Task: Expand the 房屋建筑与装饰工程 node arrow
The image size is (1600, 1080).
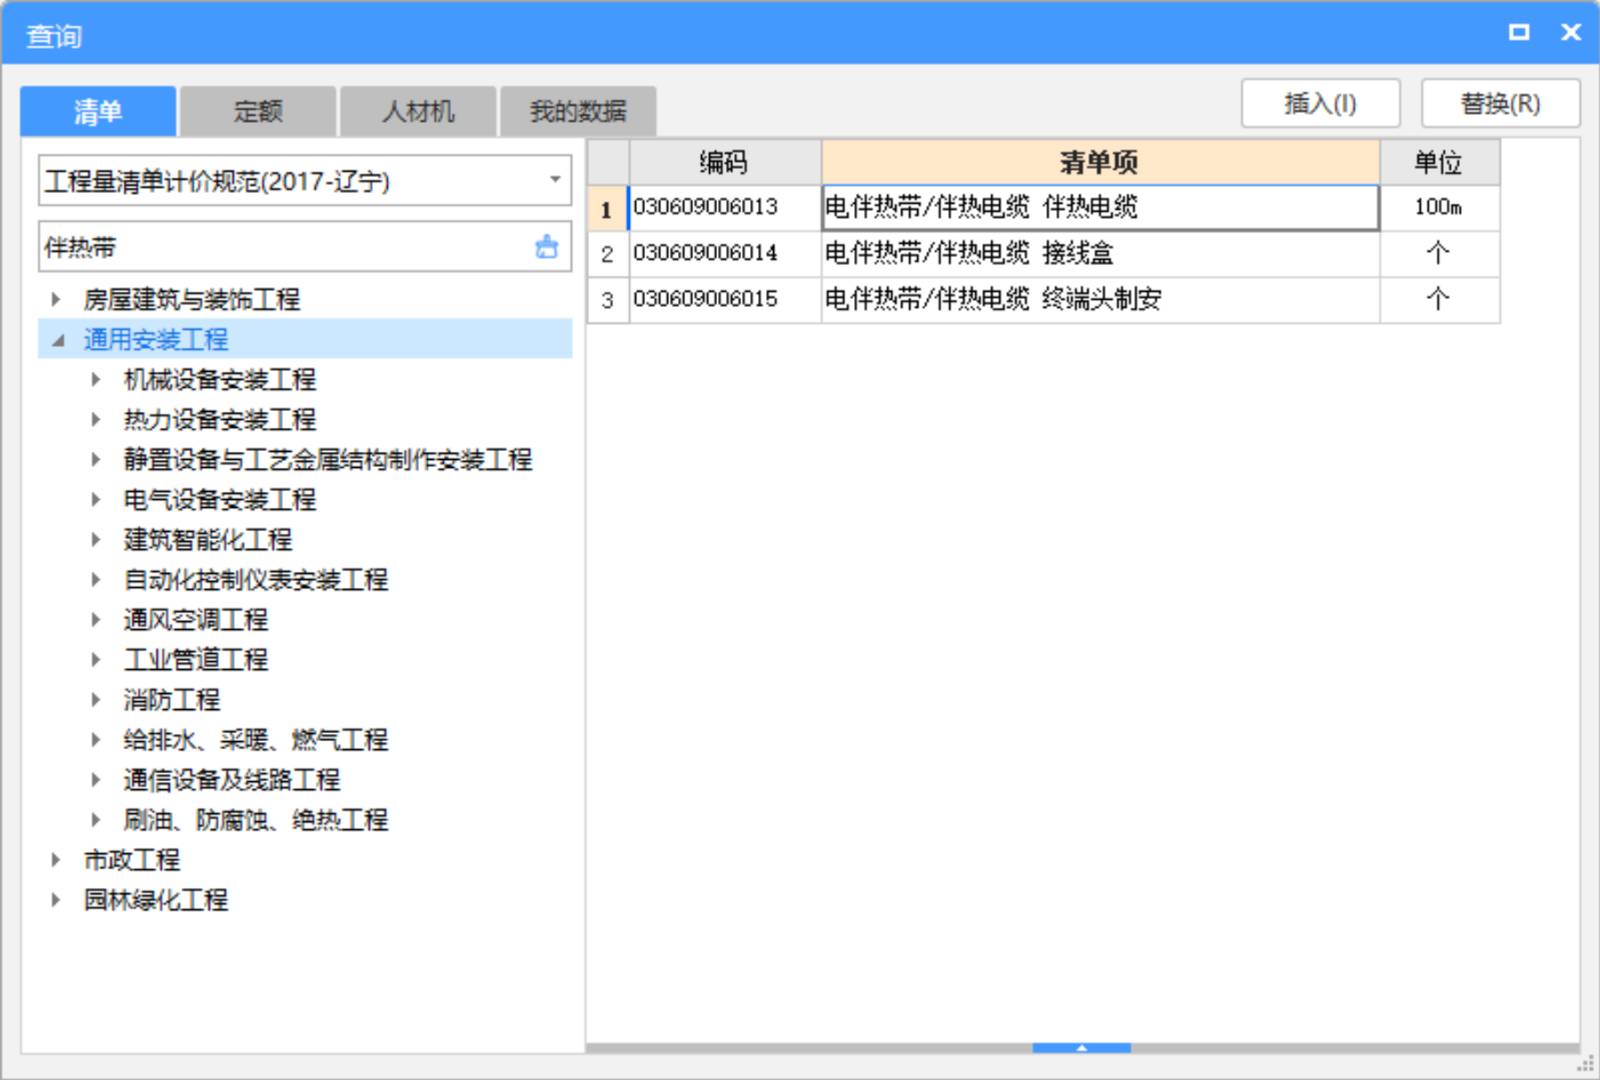Action: click(56, 299)
